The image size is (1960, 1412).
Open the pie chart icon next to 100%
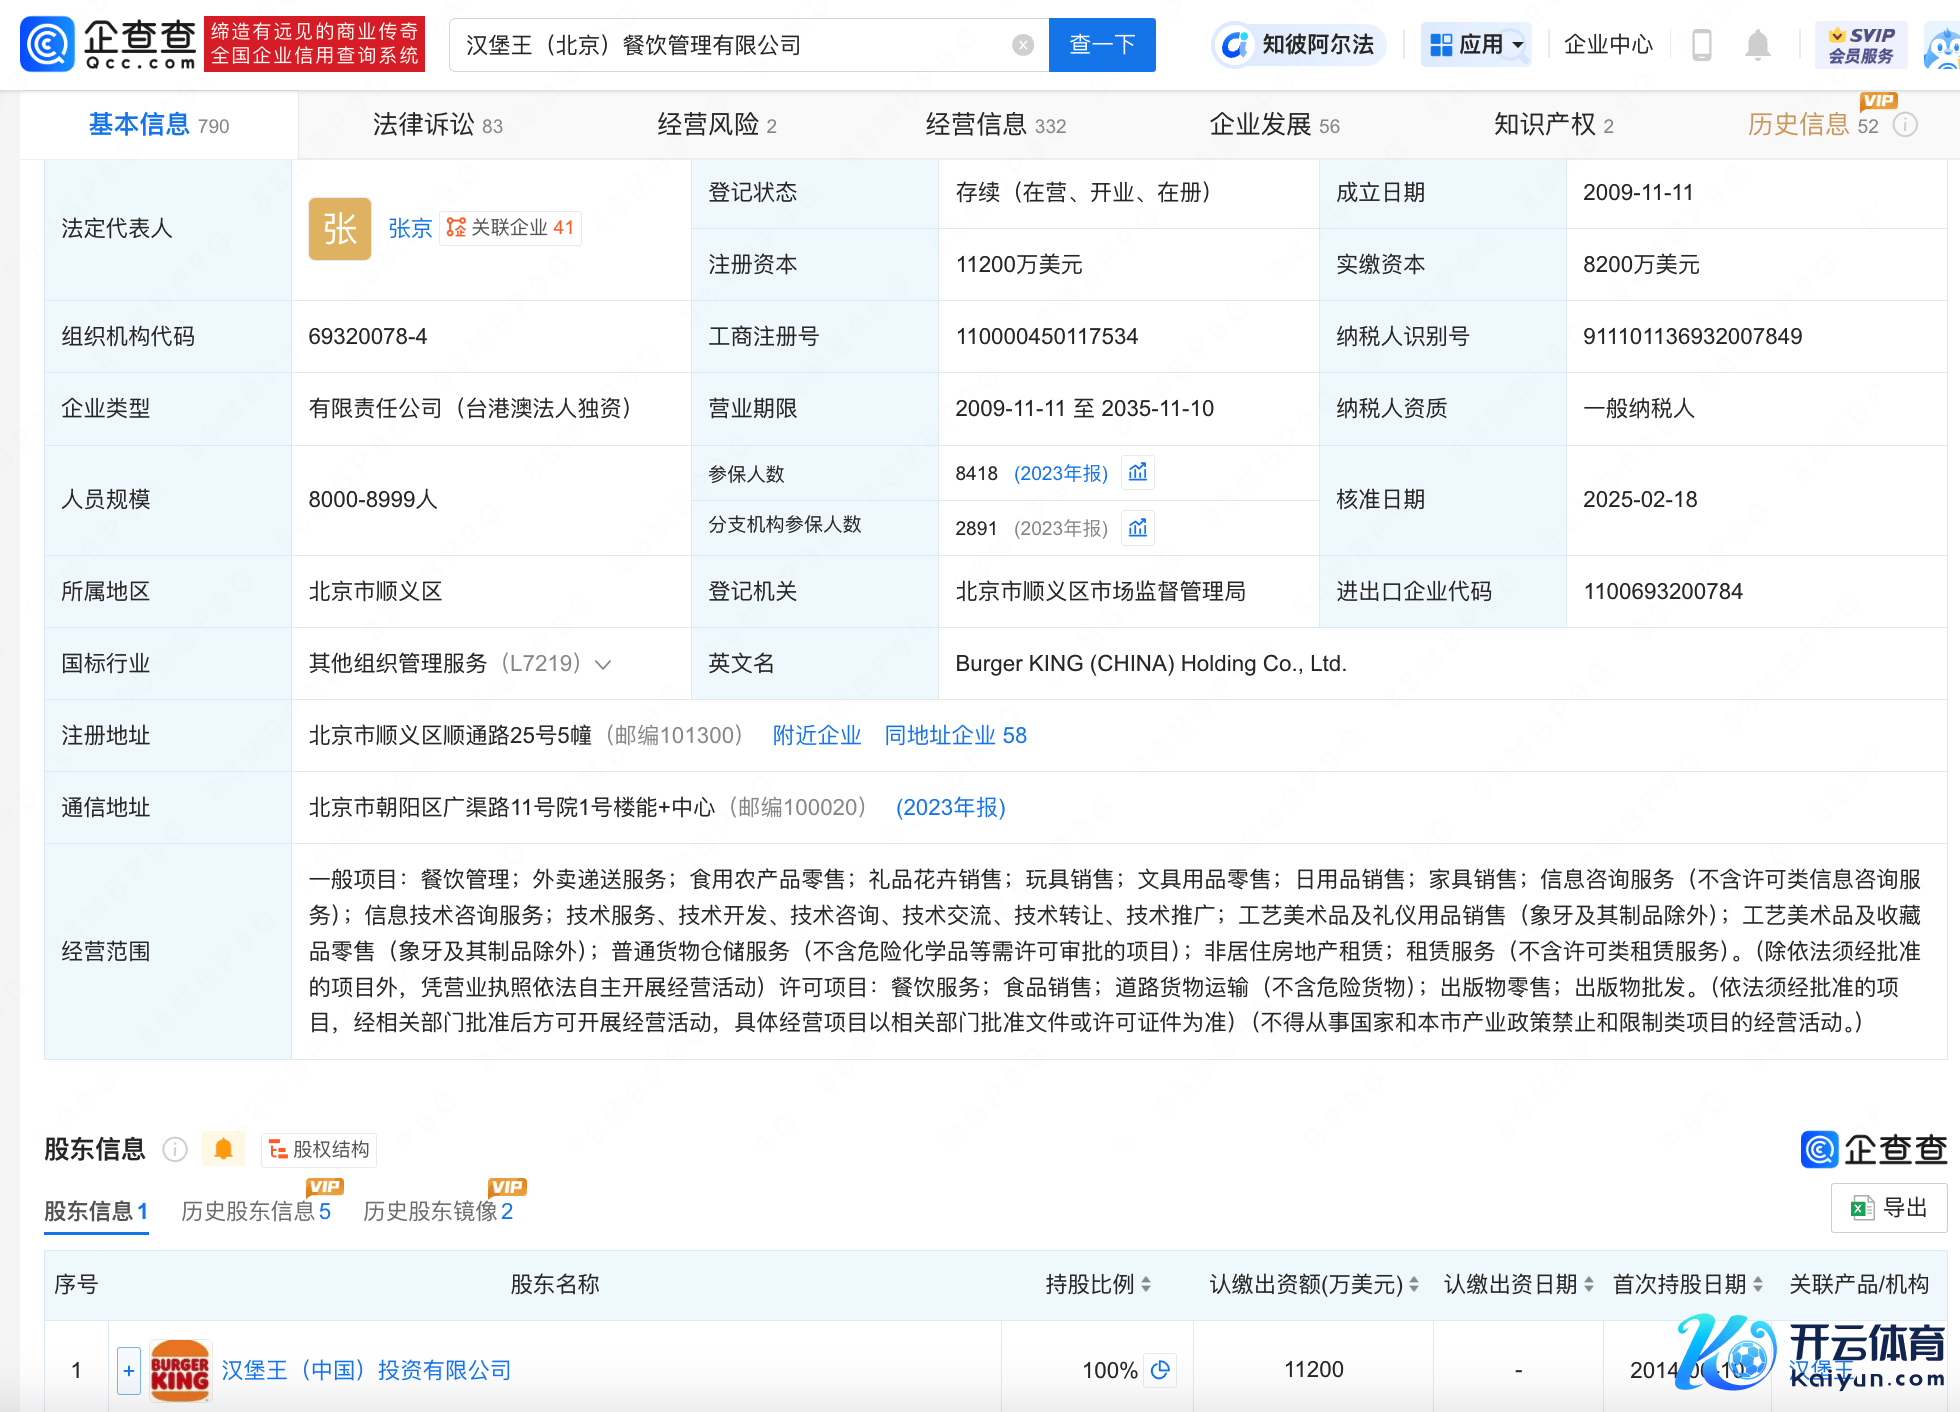pos(1160,1369)
